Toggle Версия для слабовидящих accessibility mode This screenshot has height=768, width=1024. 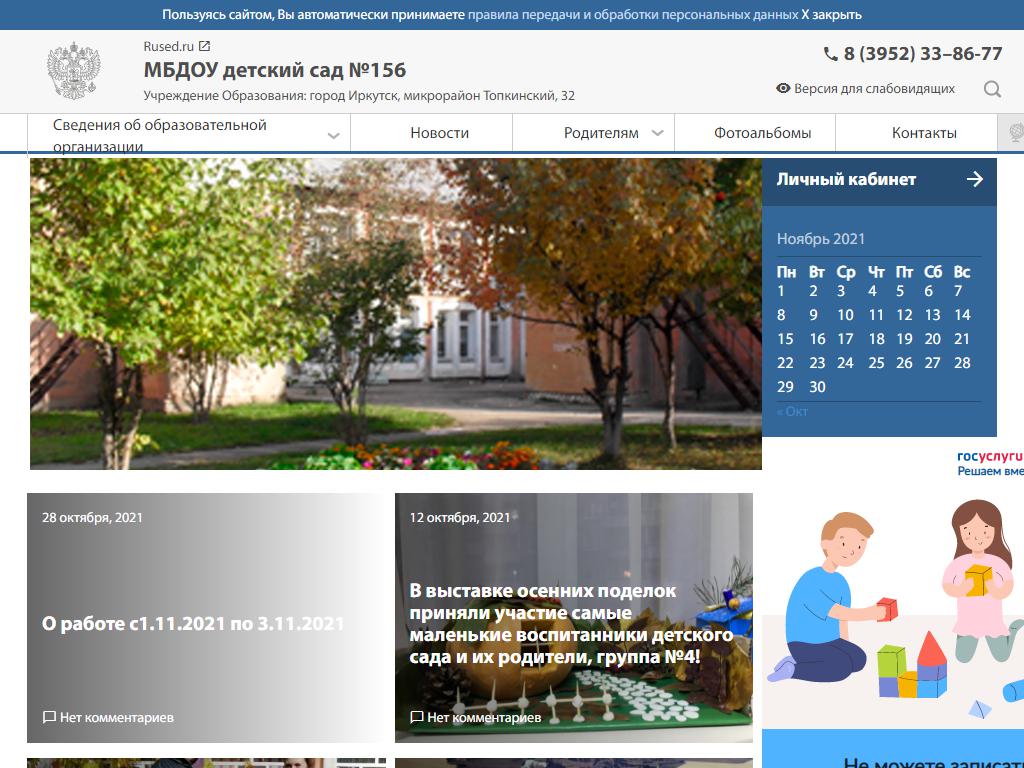tap(866, 89)
